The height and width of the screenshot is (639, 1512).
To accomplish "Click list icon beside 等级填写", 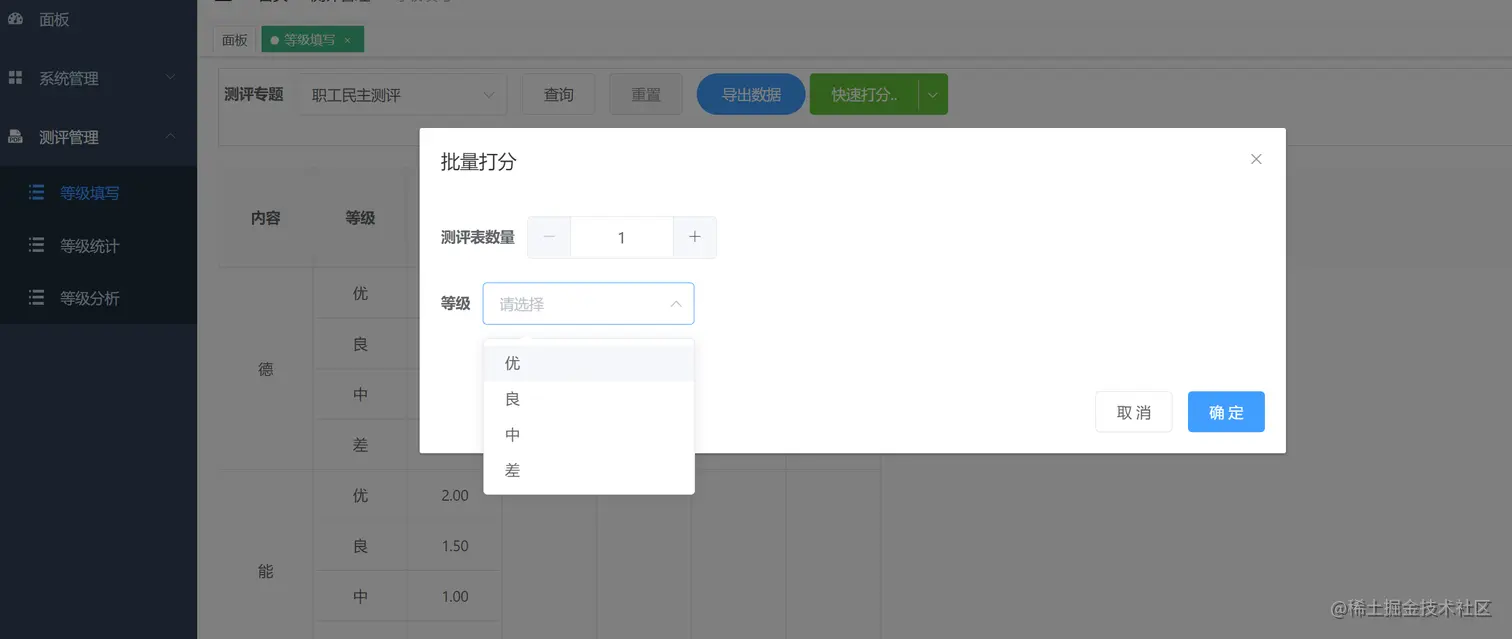I will pos(36,192).
